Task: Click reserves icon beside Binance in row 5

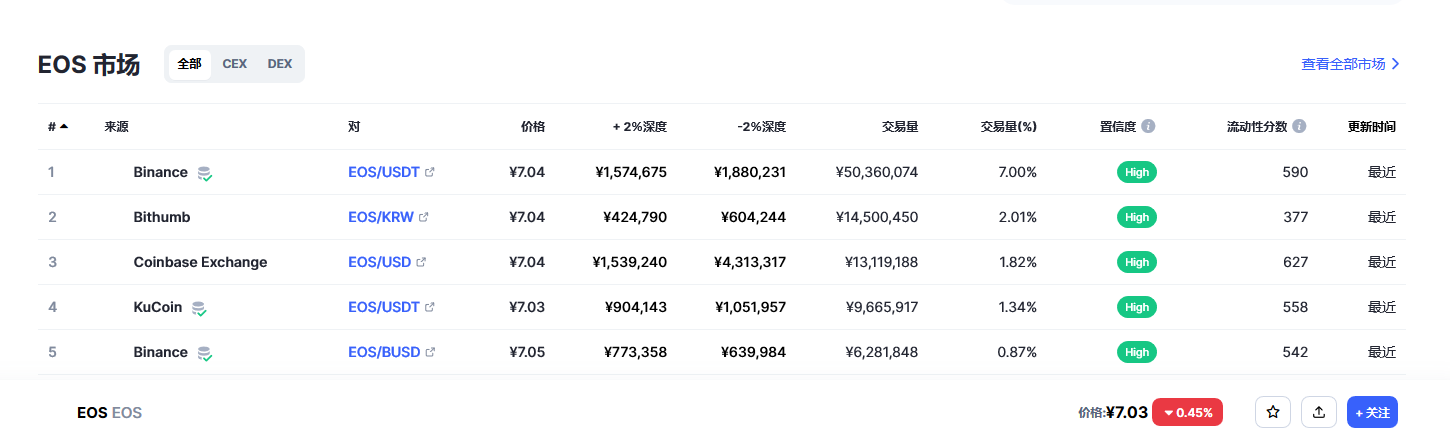Action: point(204,353)
